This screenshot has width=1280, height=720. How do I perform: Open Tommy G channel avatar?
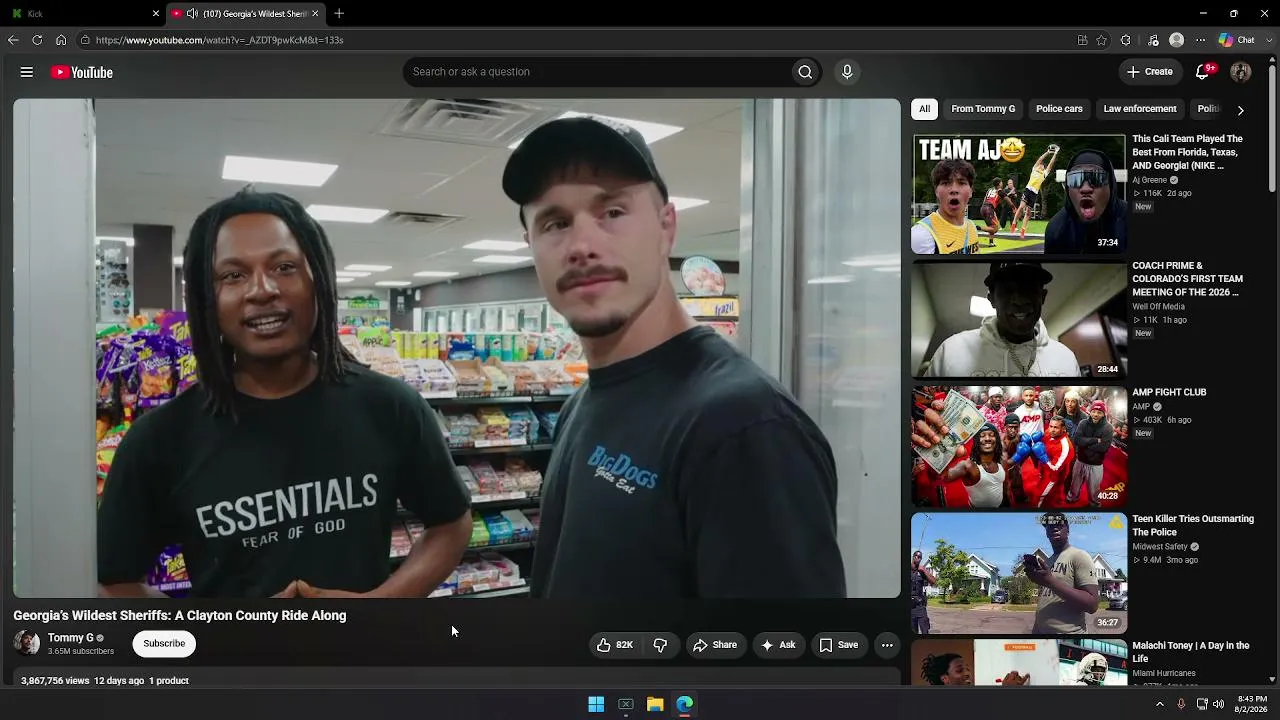point(27,643)
